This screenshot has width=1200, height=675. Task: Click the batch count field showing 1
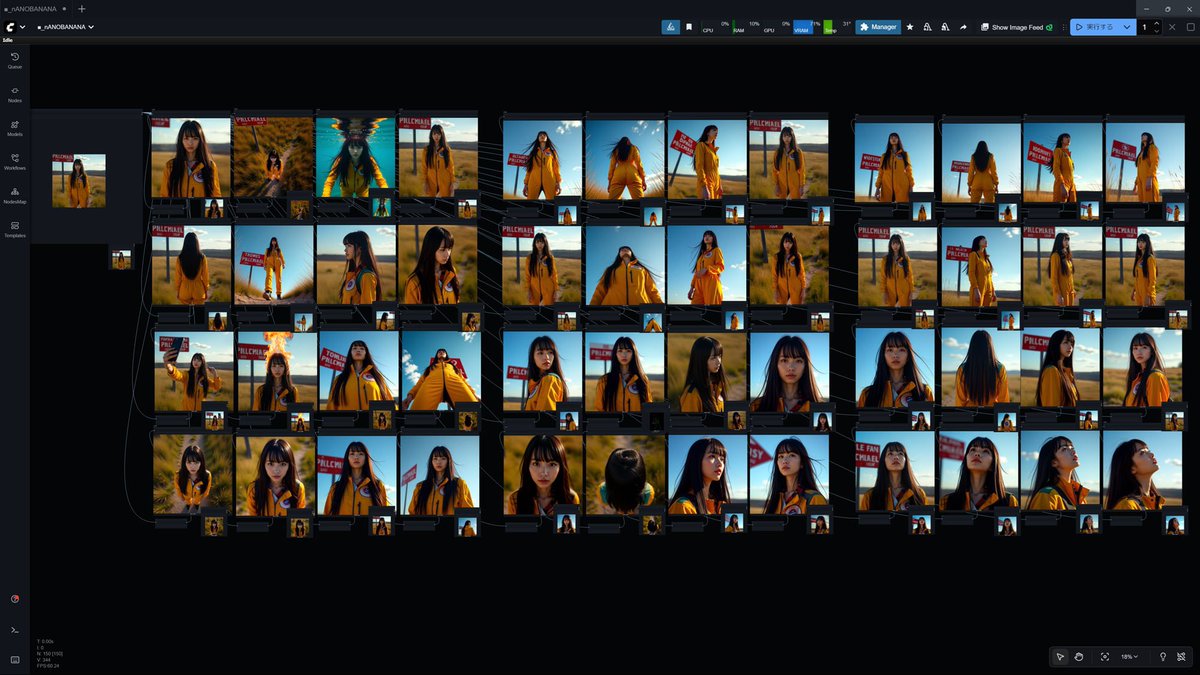coord(1145,27)
